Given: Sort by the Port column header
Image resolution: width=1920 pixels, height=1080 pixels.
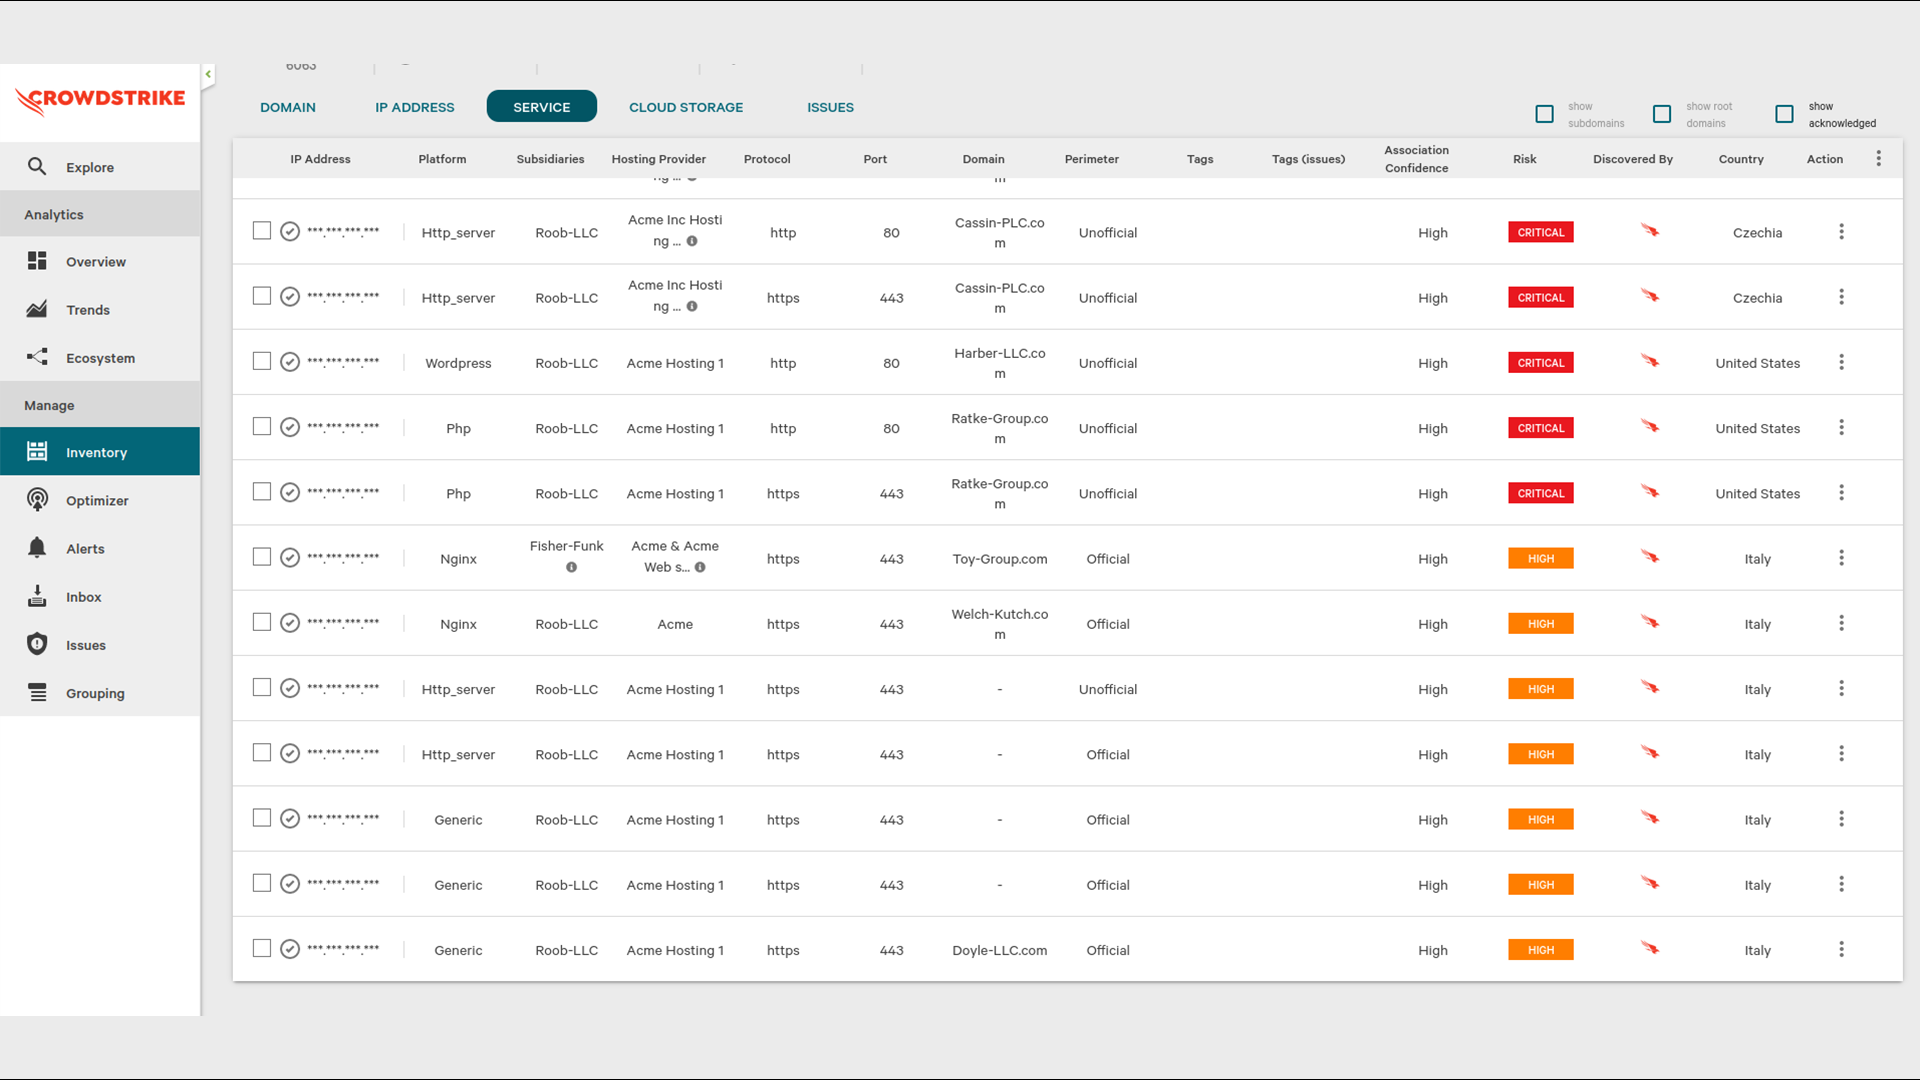Looking at the screenshot, I should click(x=875, y=159).
